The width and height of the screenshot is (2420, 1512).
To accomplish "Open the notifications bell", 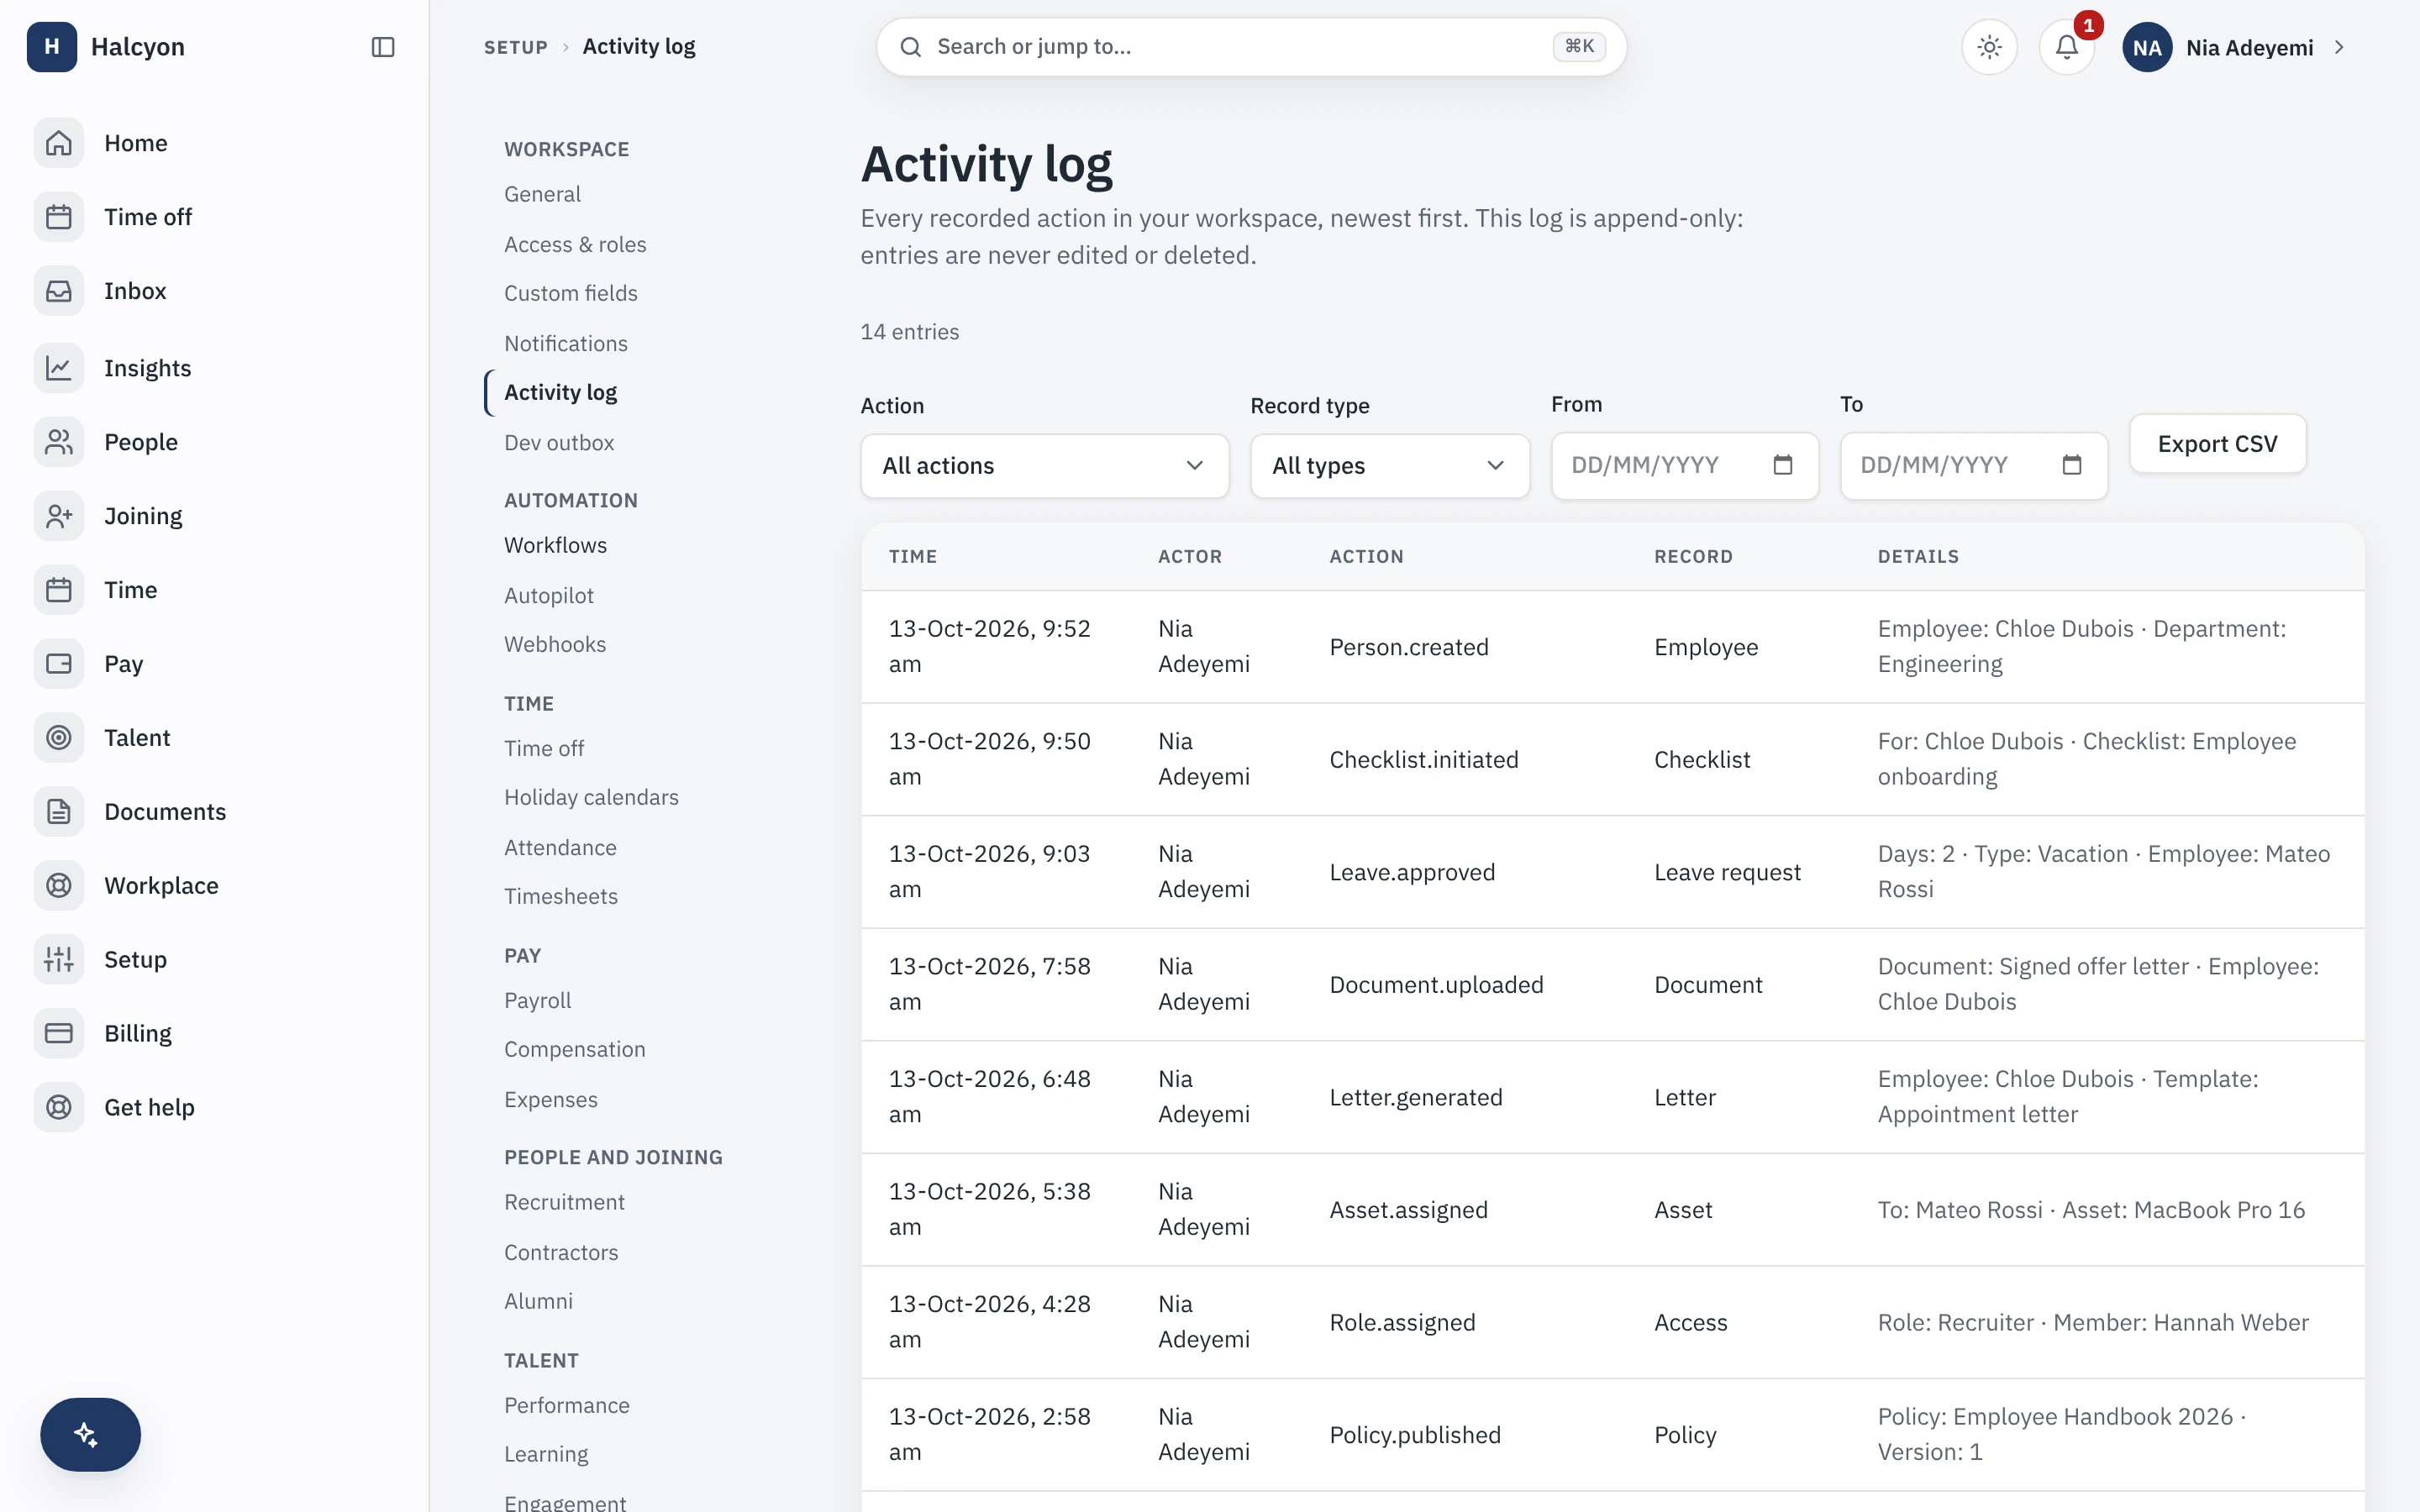I will 2067,47.
